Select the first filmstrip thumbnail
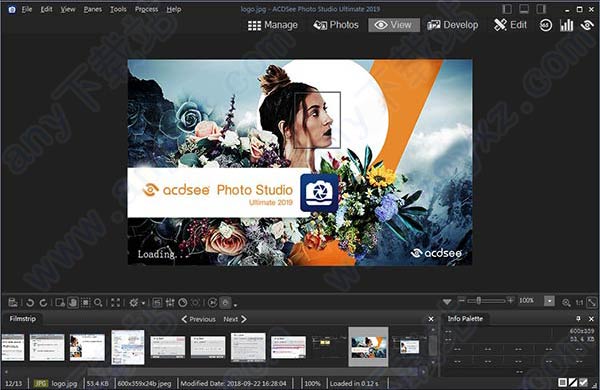This screenshot has height=390, width=600. (x=13, y=347)
